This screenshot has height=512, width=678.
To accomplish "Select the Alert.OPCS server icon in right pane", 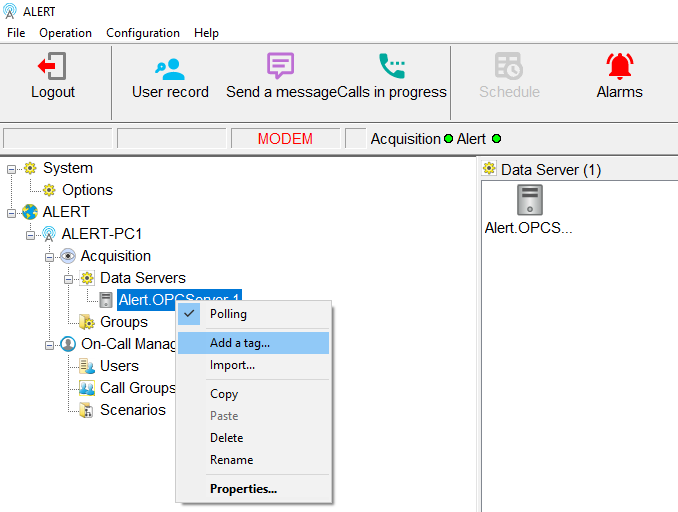I will tap(529, 200).
